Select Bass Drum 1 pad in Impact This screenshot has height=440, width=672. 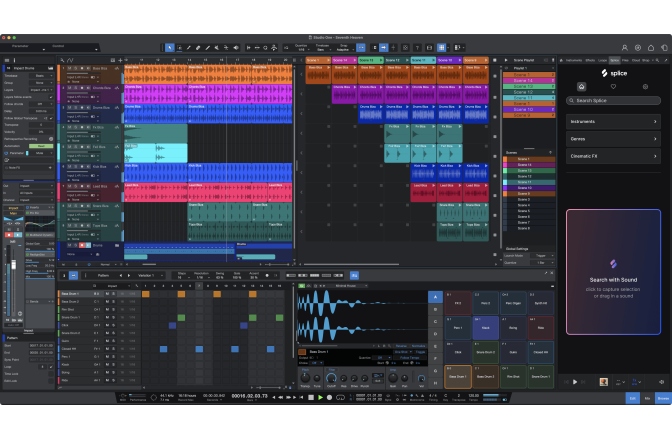[x=457, y=377]
